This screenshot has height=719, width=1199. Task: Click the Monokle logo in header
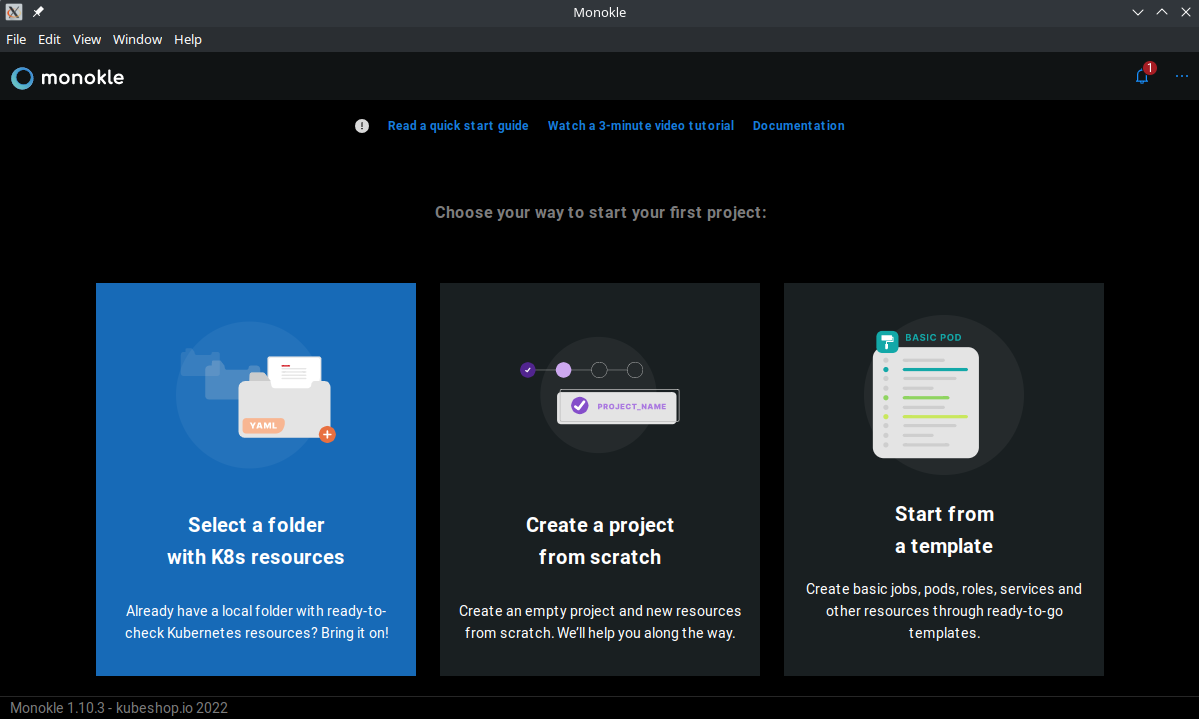tap(68, 77)
